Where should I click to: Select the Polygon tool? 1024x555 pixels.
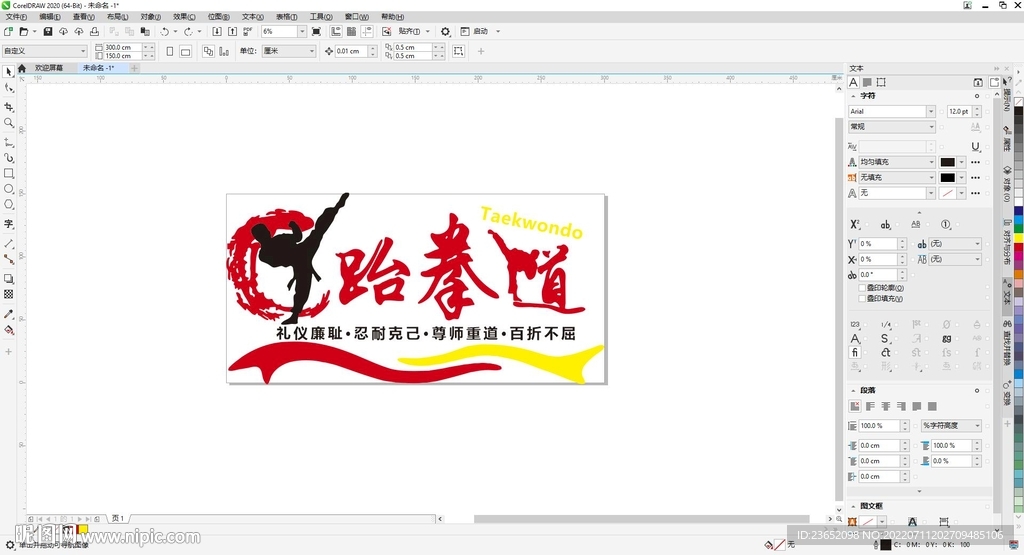coord(8,204)
